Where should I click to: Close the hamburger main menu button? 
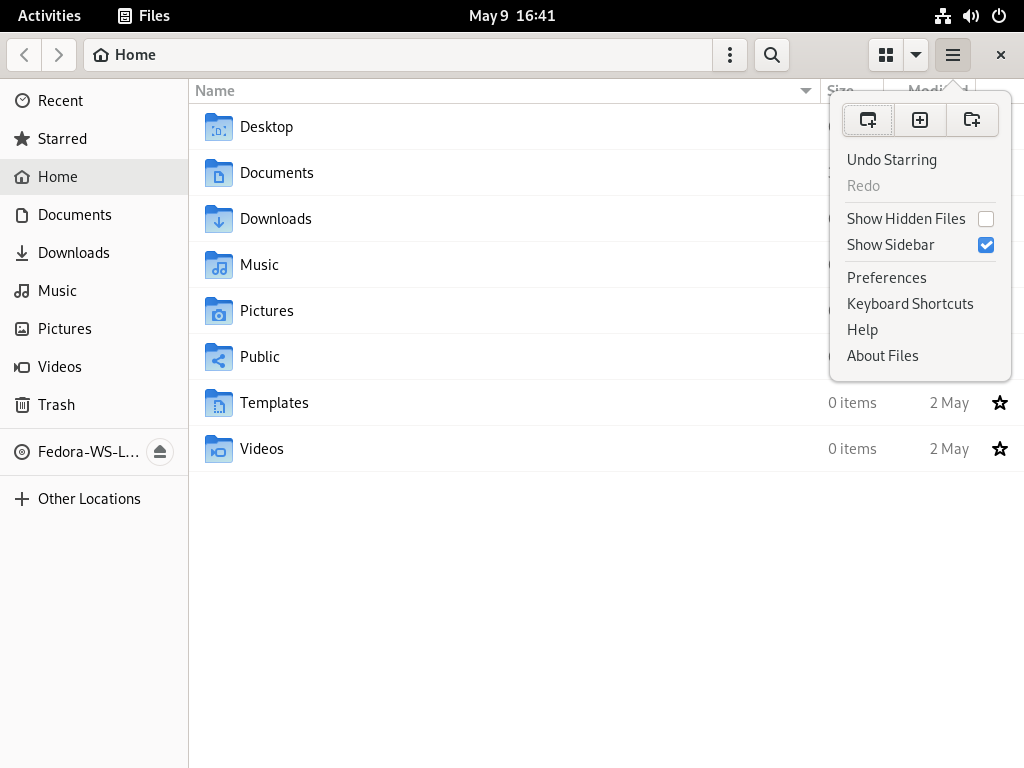pyautogui.click(x=953, y=55)
